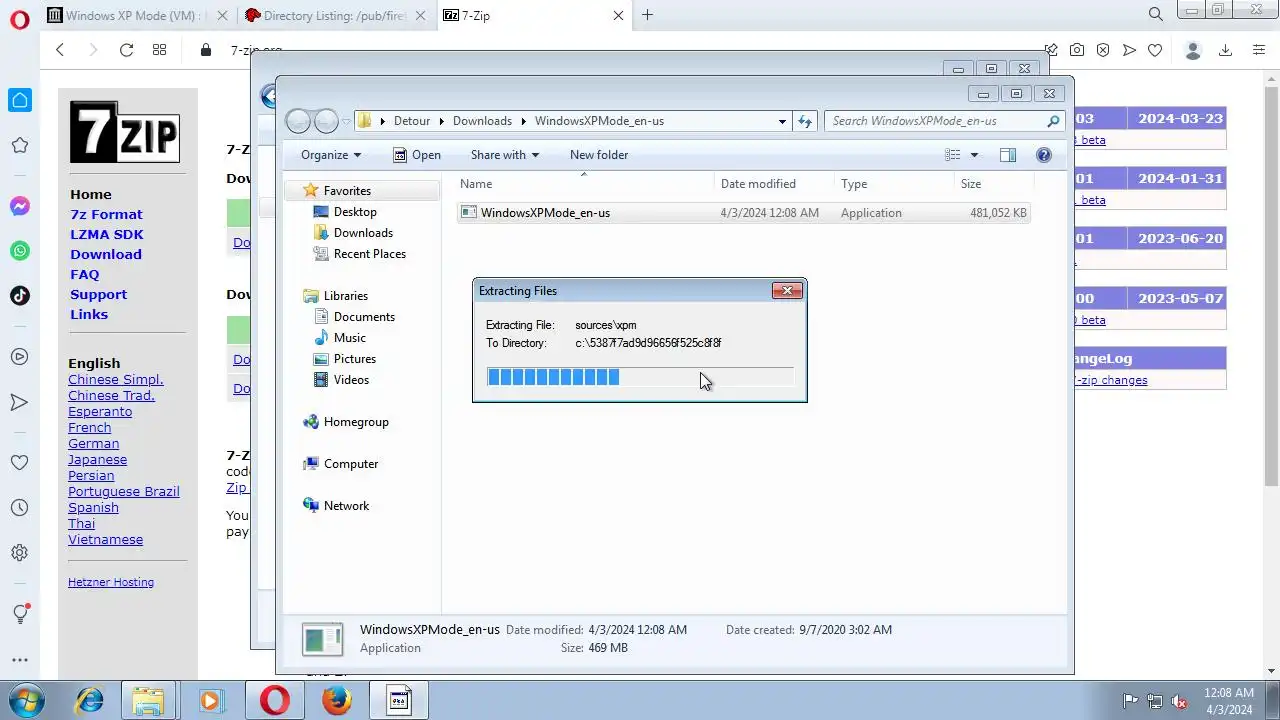Switch site language to German

tap(93, 443)
